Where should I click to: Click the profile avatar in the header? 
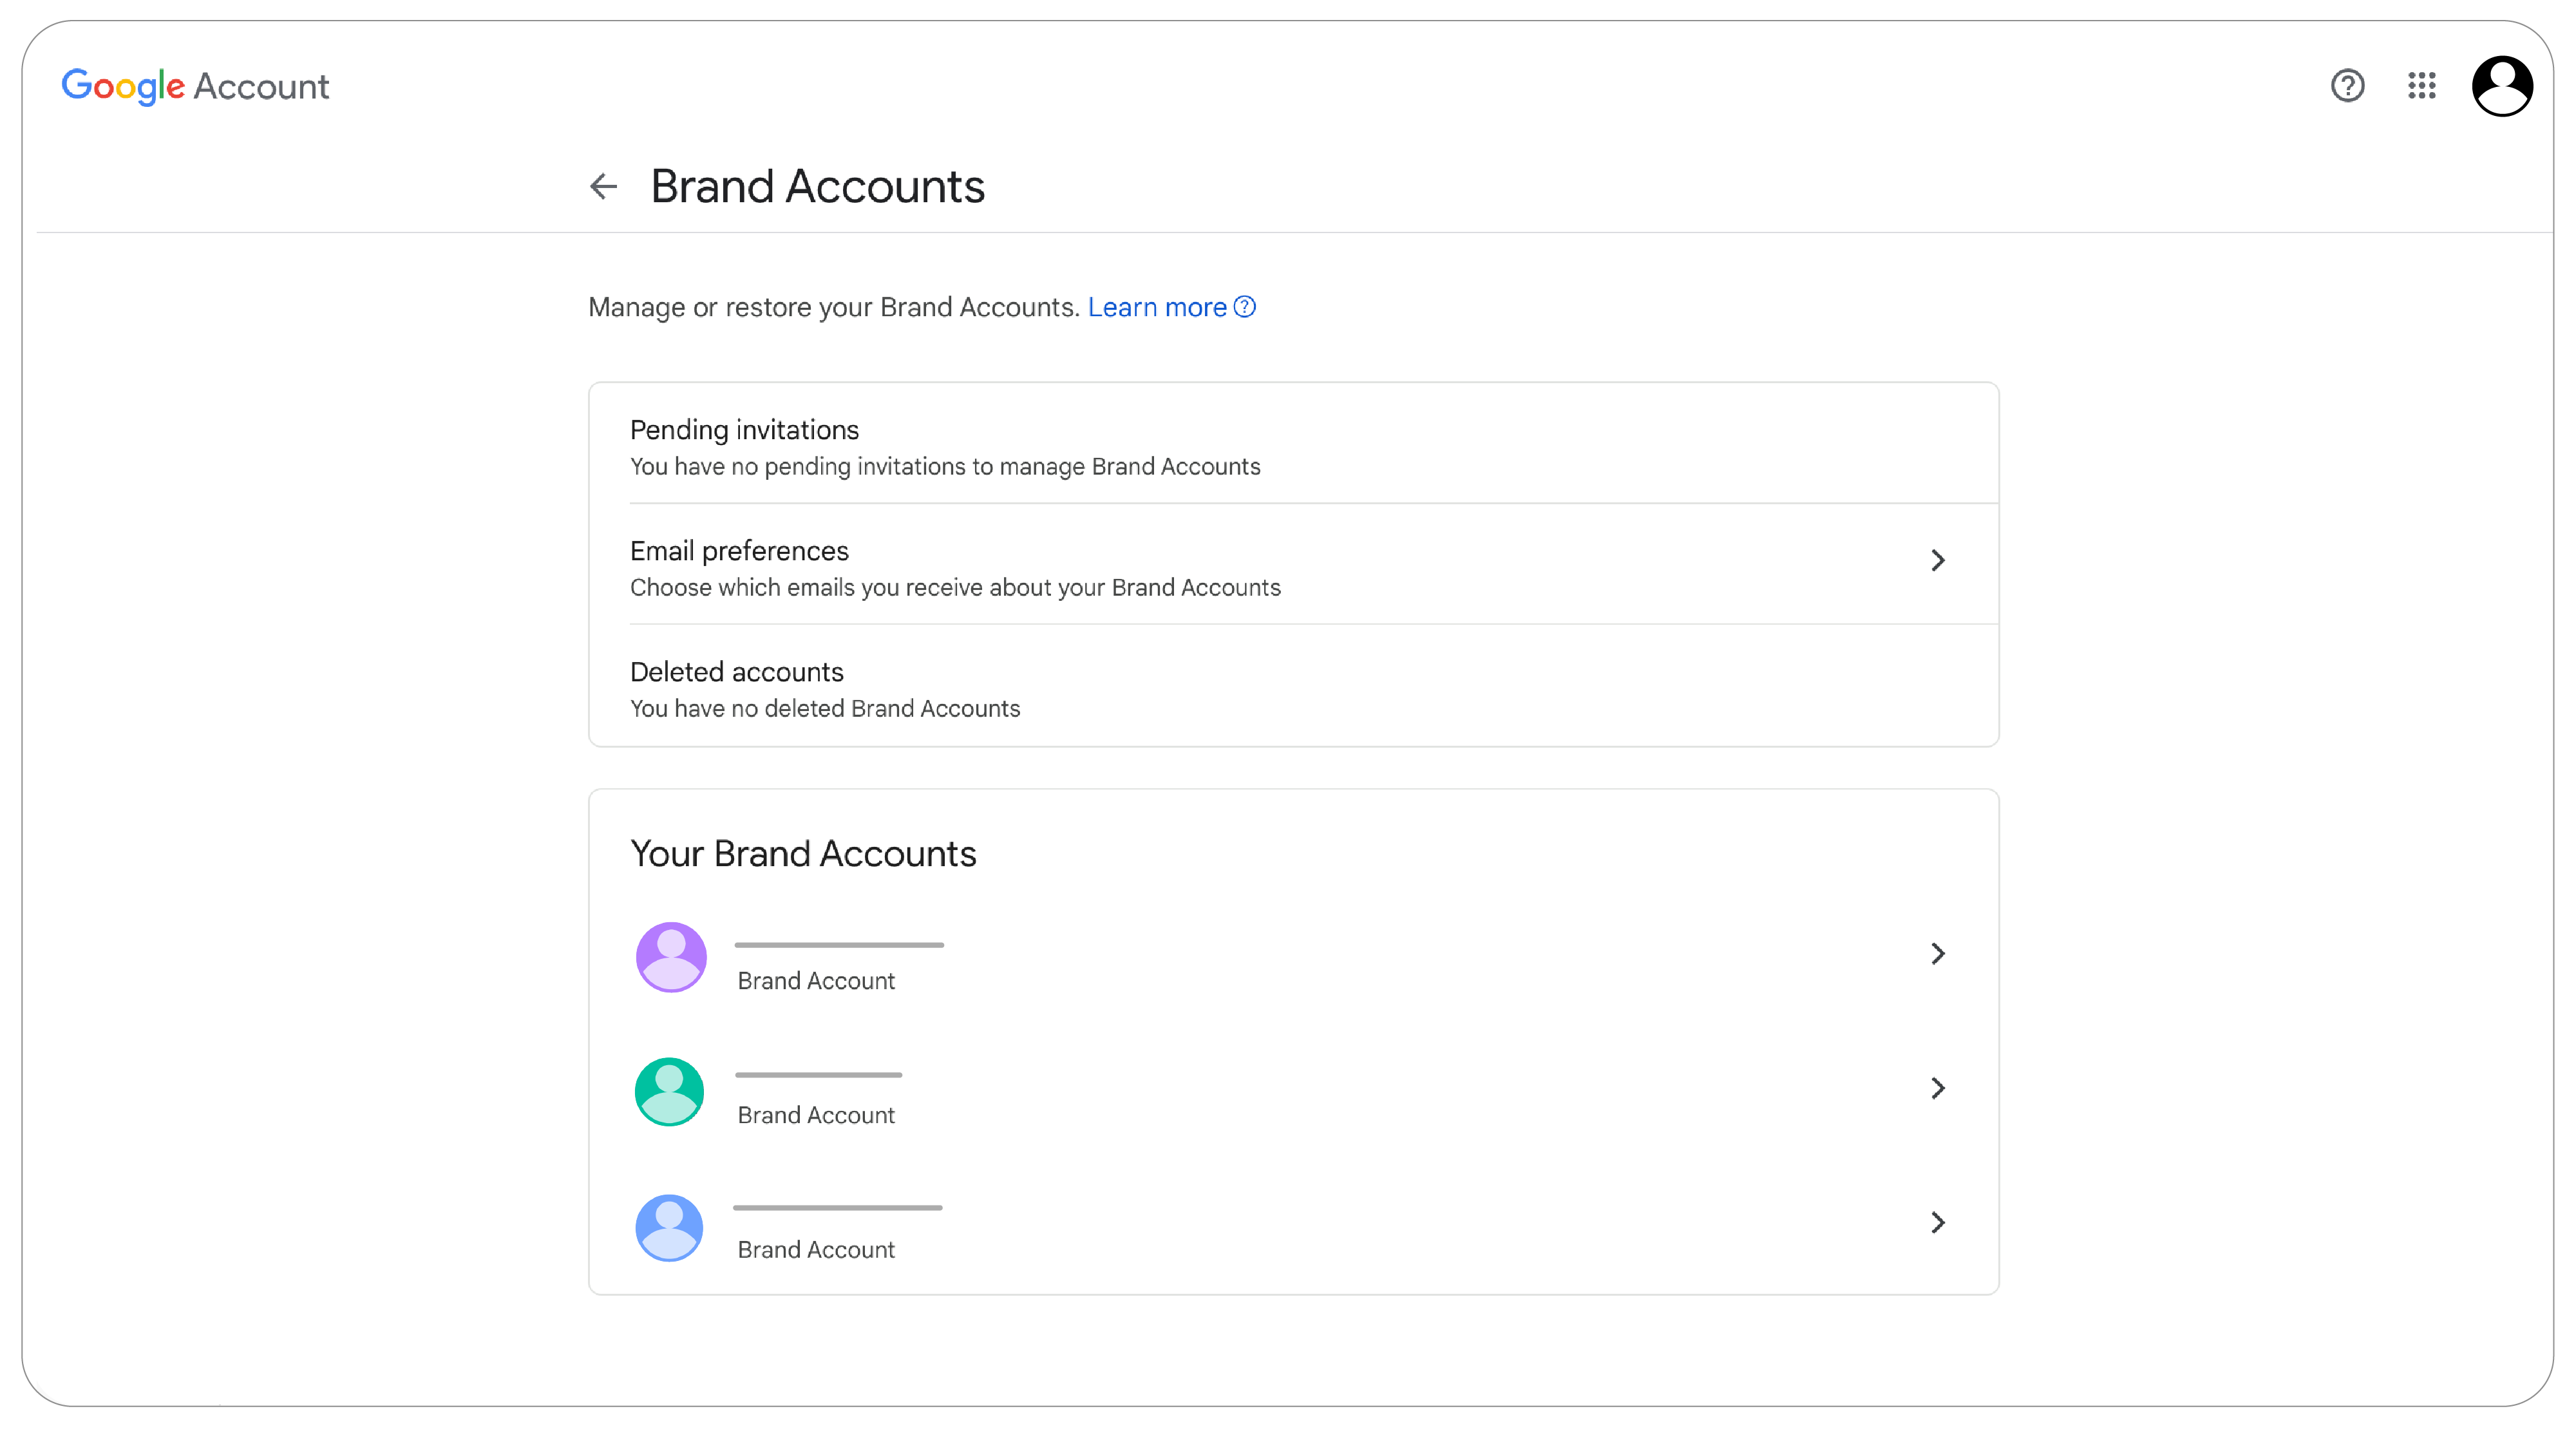pyautogui.click(x=2501, y=86)
